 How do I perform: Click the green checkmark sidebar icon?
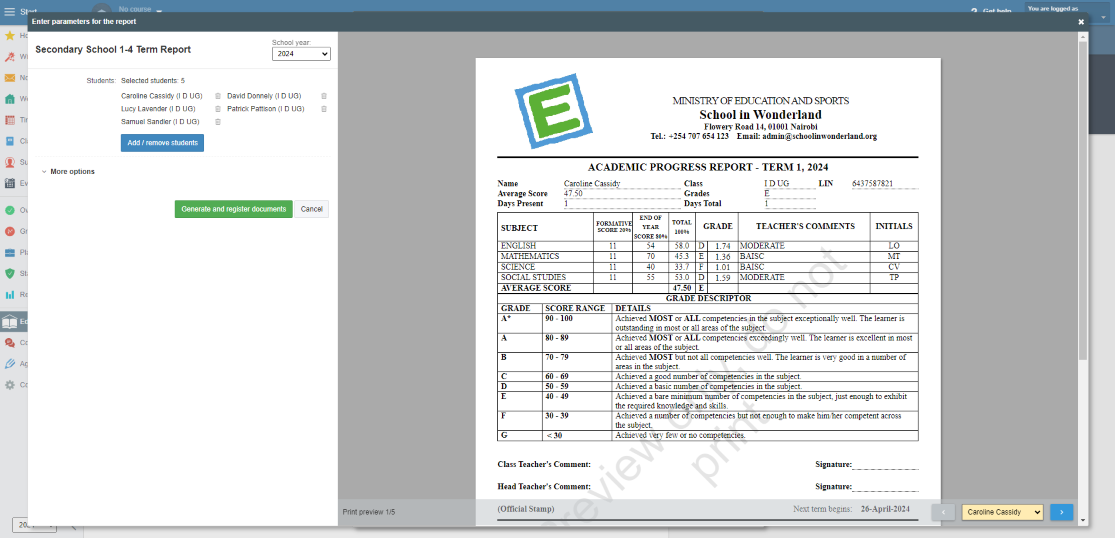[10, 210]
